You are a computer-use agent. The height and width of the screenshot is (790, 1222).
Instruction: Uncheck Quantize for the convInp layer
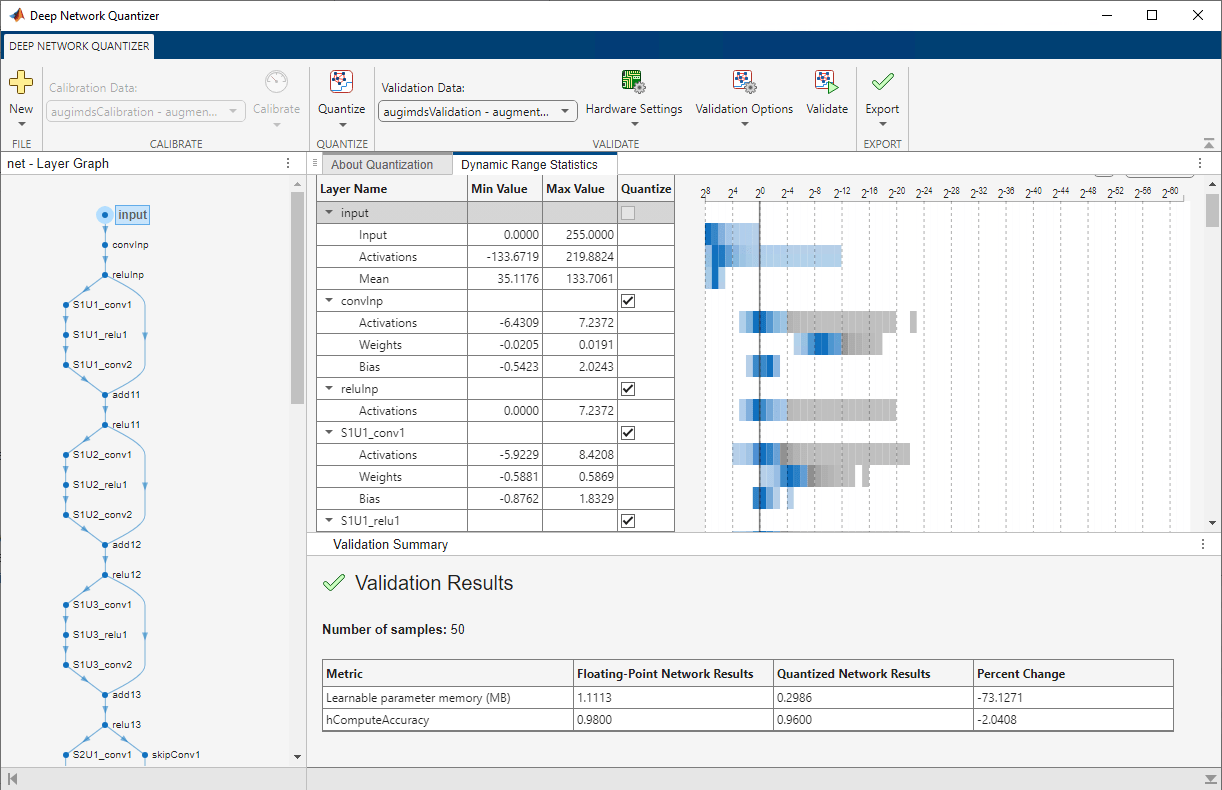[628, 301]
